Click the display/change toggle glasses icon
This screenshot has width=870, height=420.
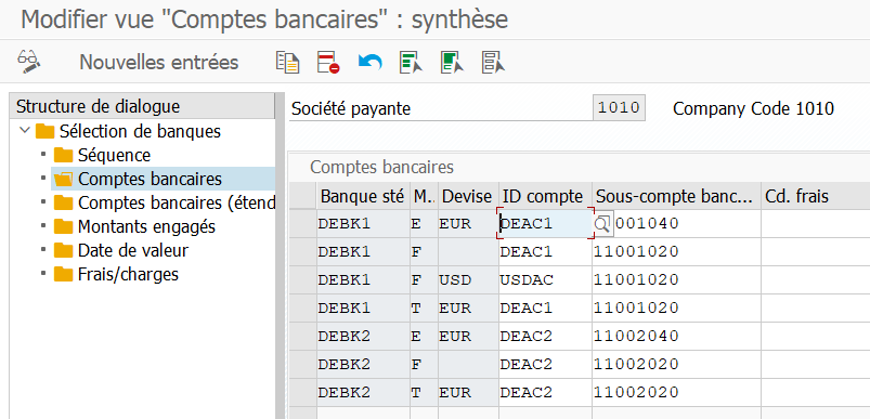click(x=27, y=62)
